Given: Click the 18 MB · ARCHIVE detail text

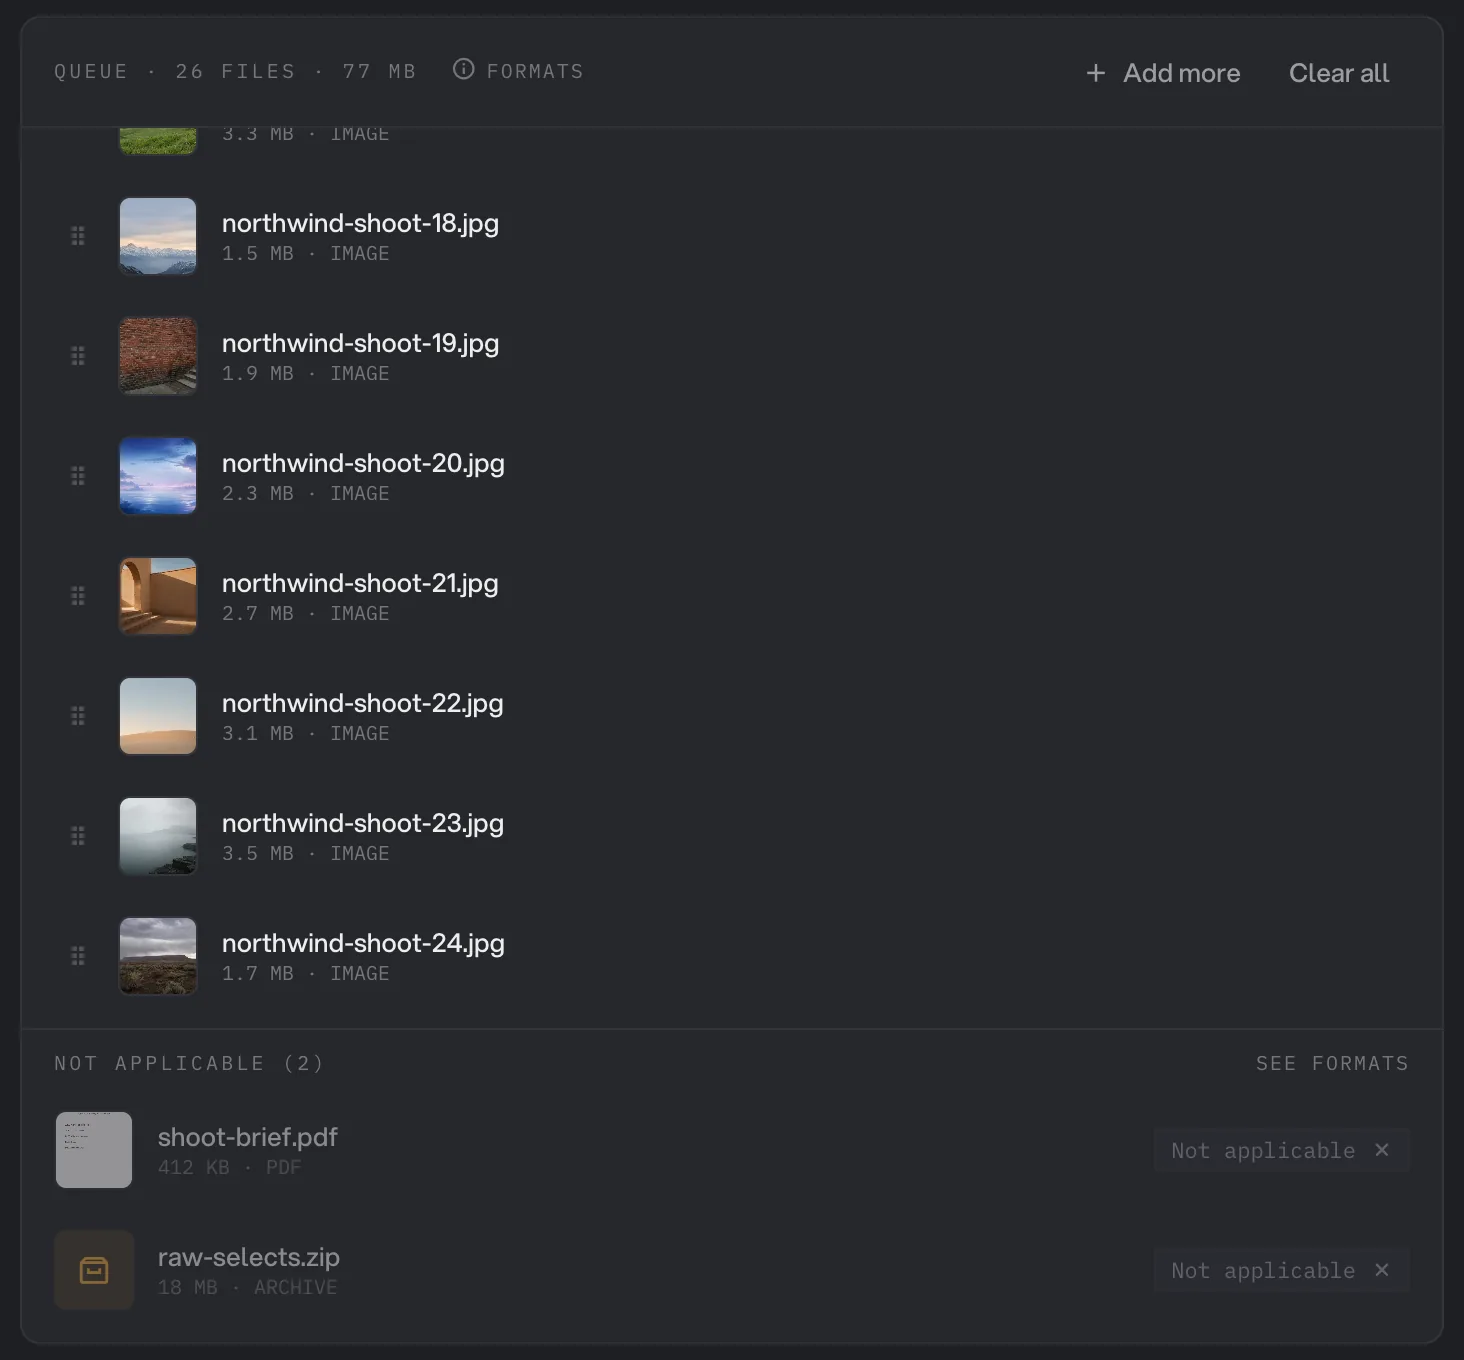Looking at the screenshot, I should 248,1287.
